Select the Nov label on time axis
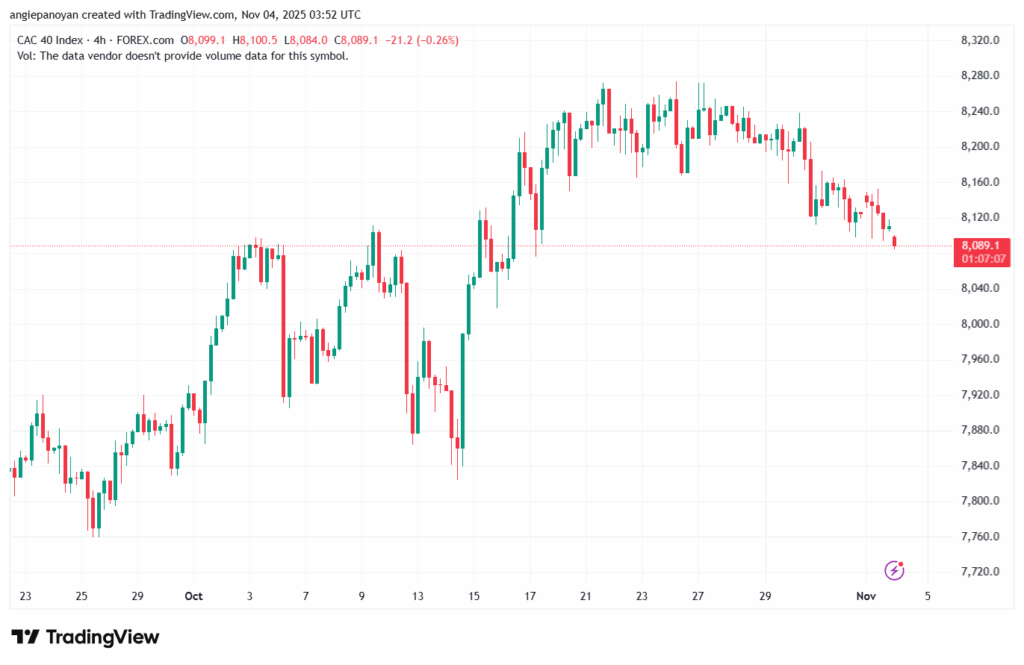 [868, 596]
